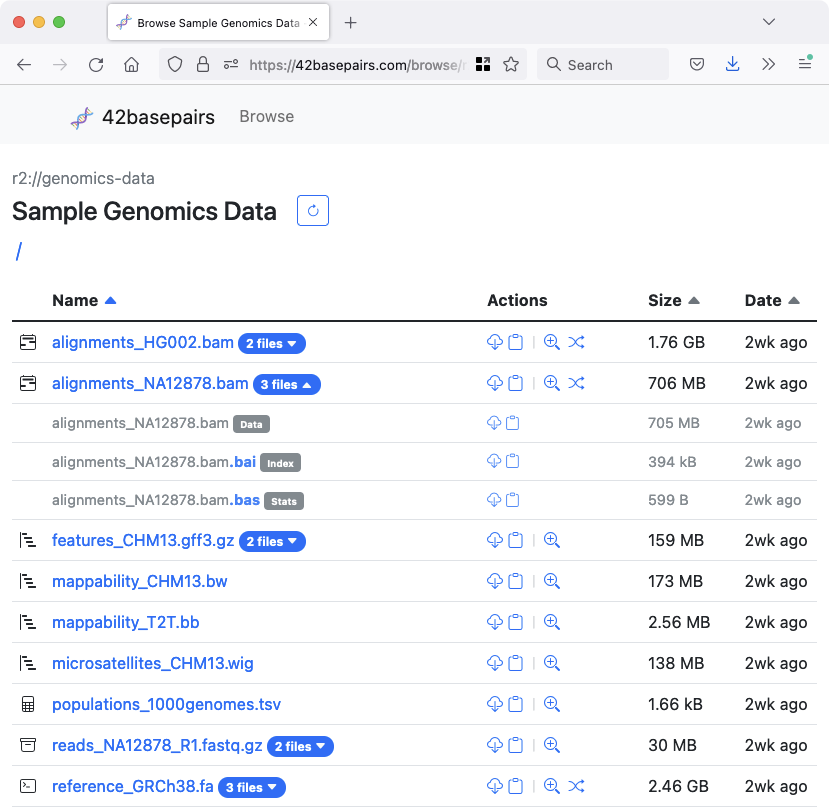Open the magnifier preview for reads_NA12878_R1.fastq.gz

[x=552, y=745]
